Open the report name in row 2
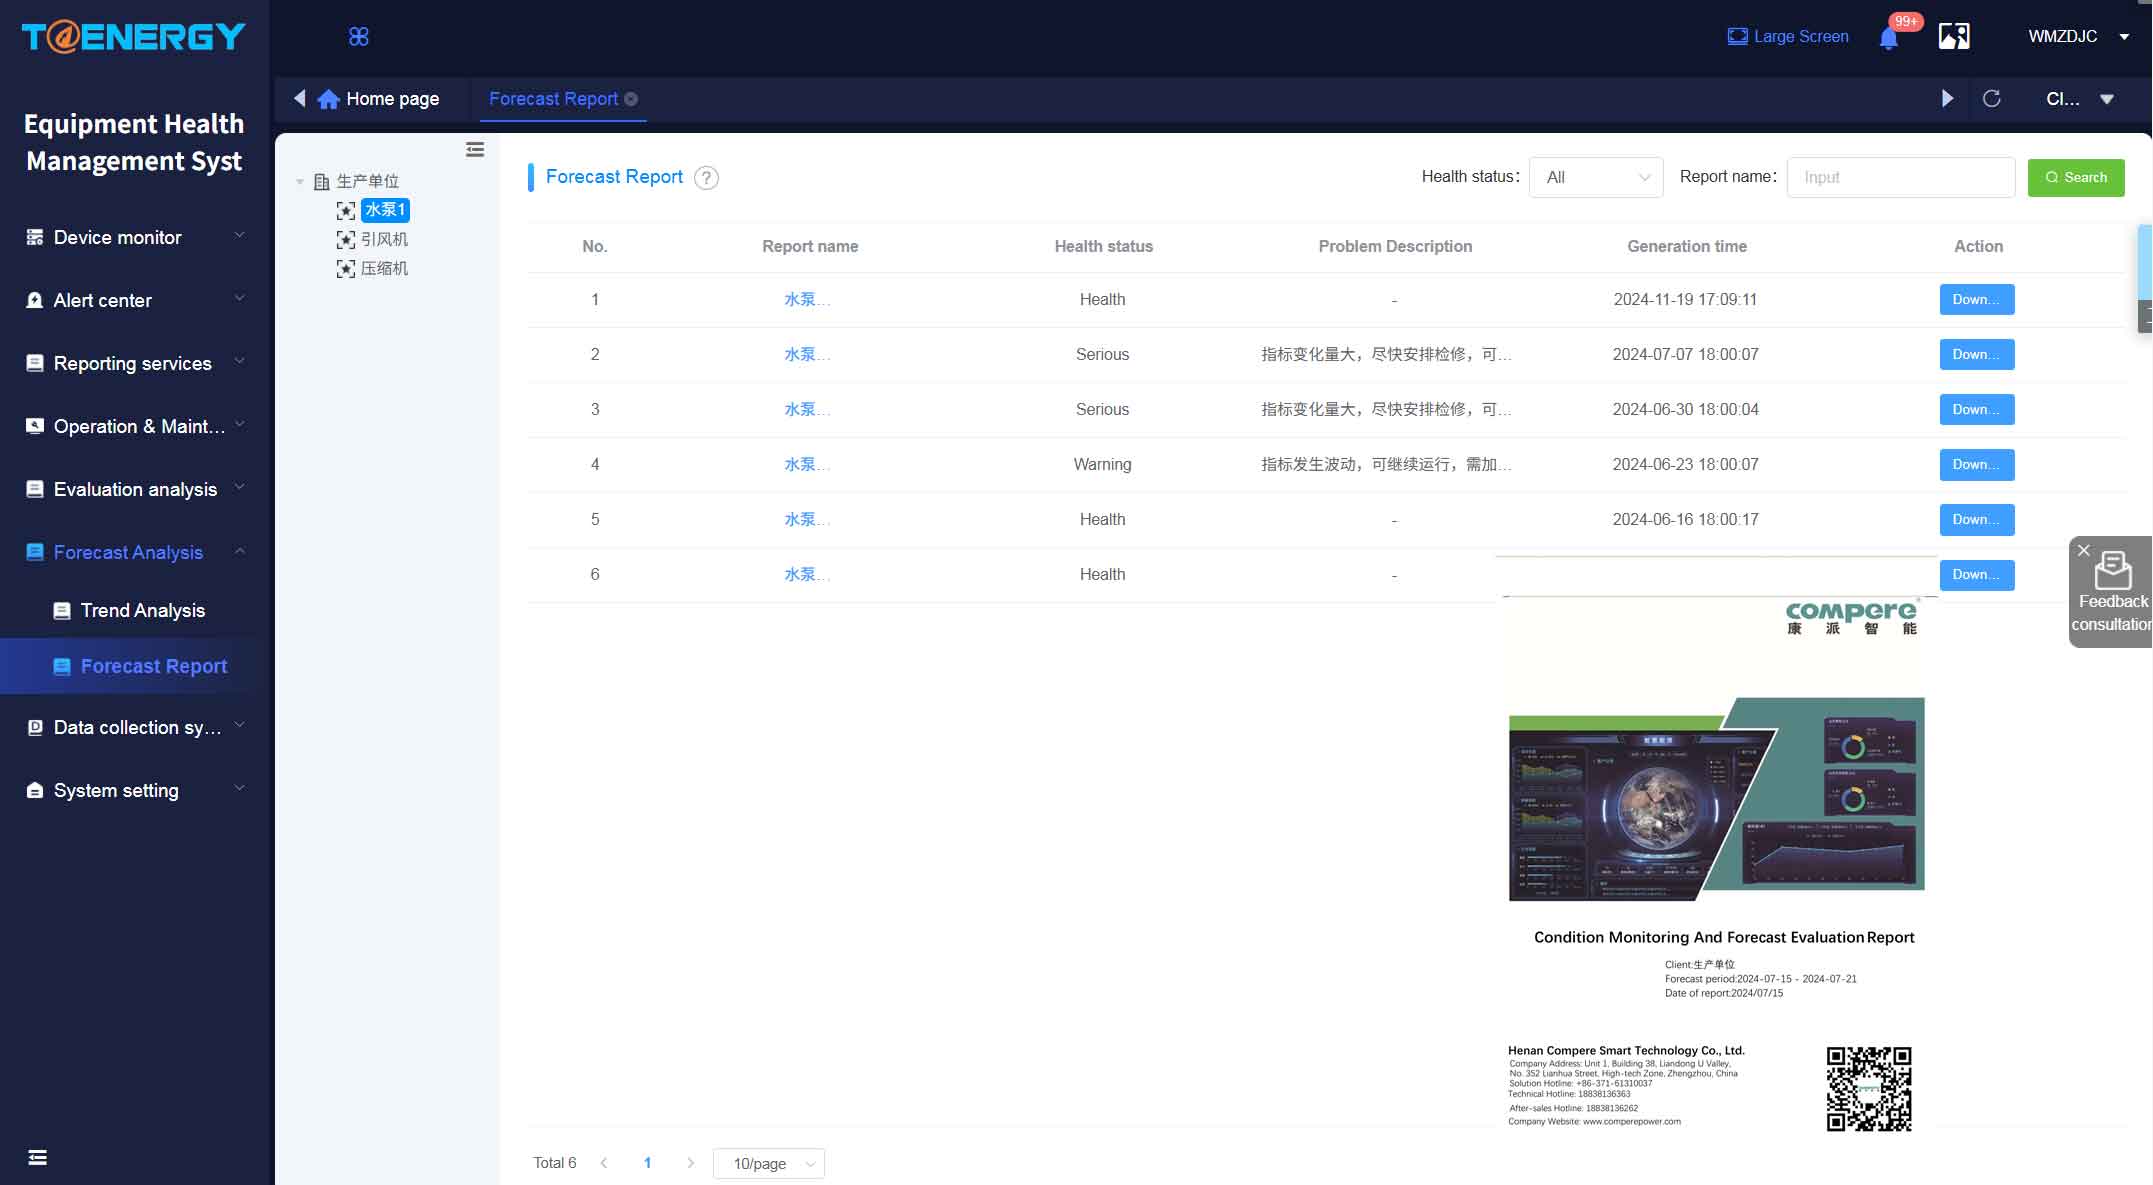 (x=807, y=354)
